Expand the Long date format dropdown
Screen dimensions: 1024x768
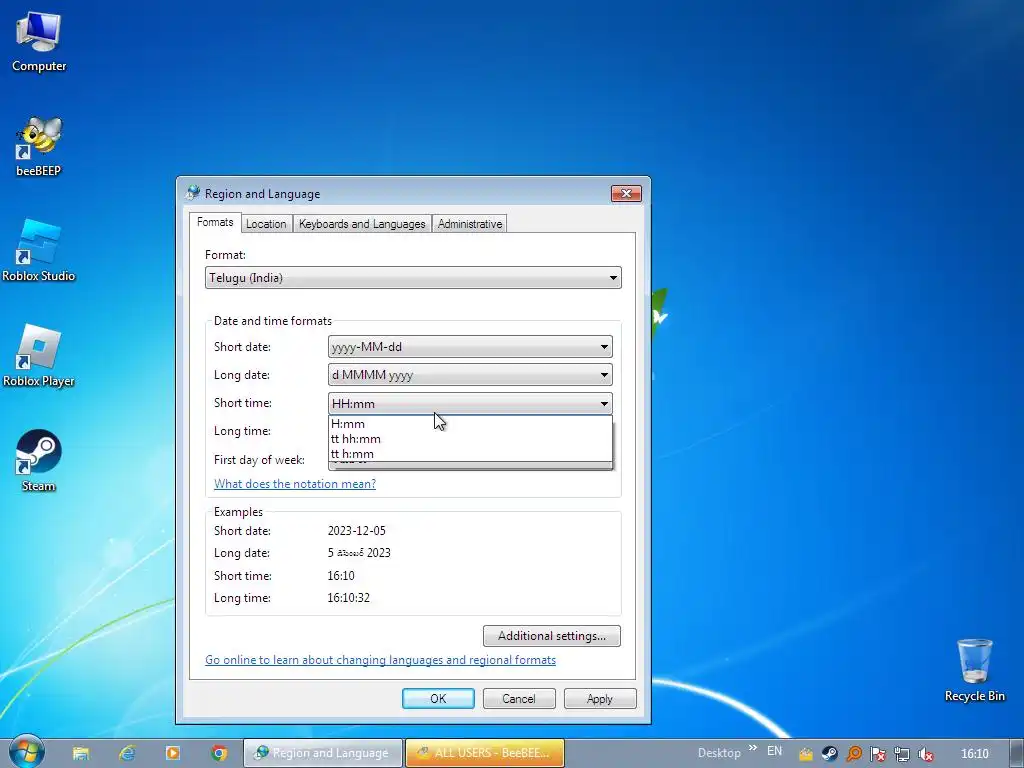(470, 375)
